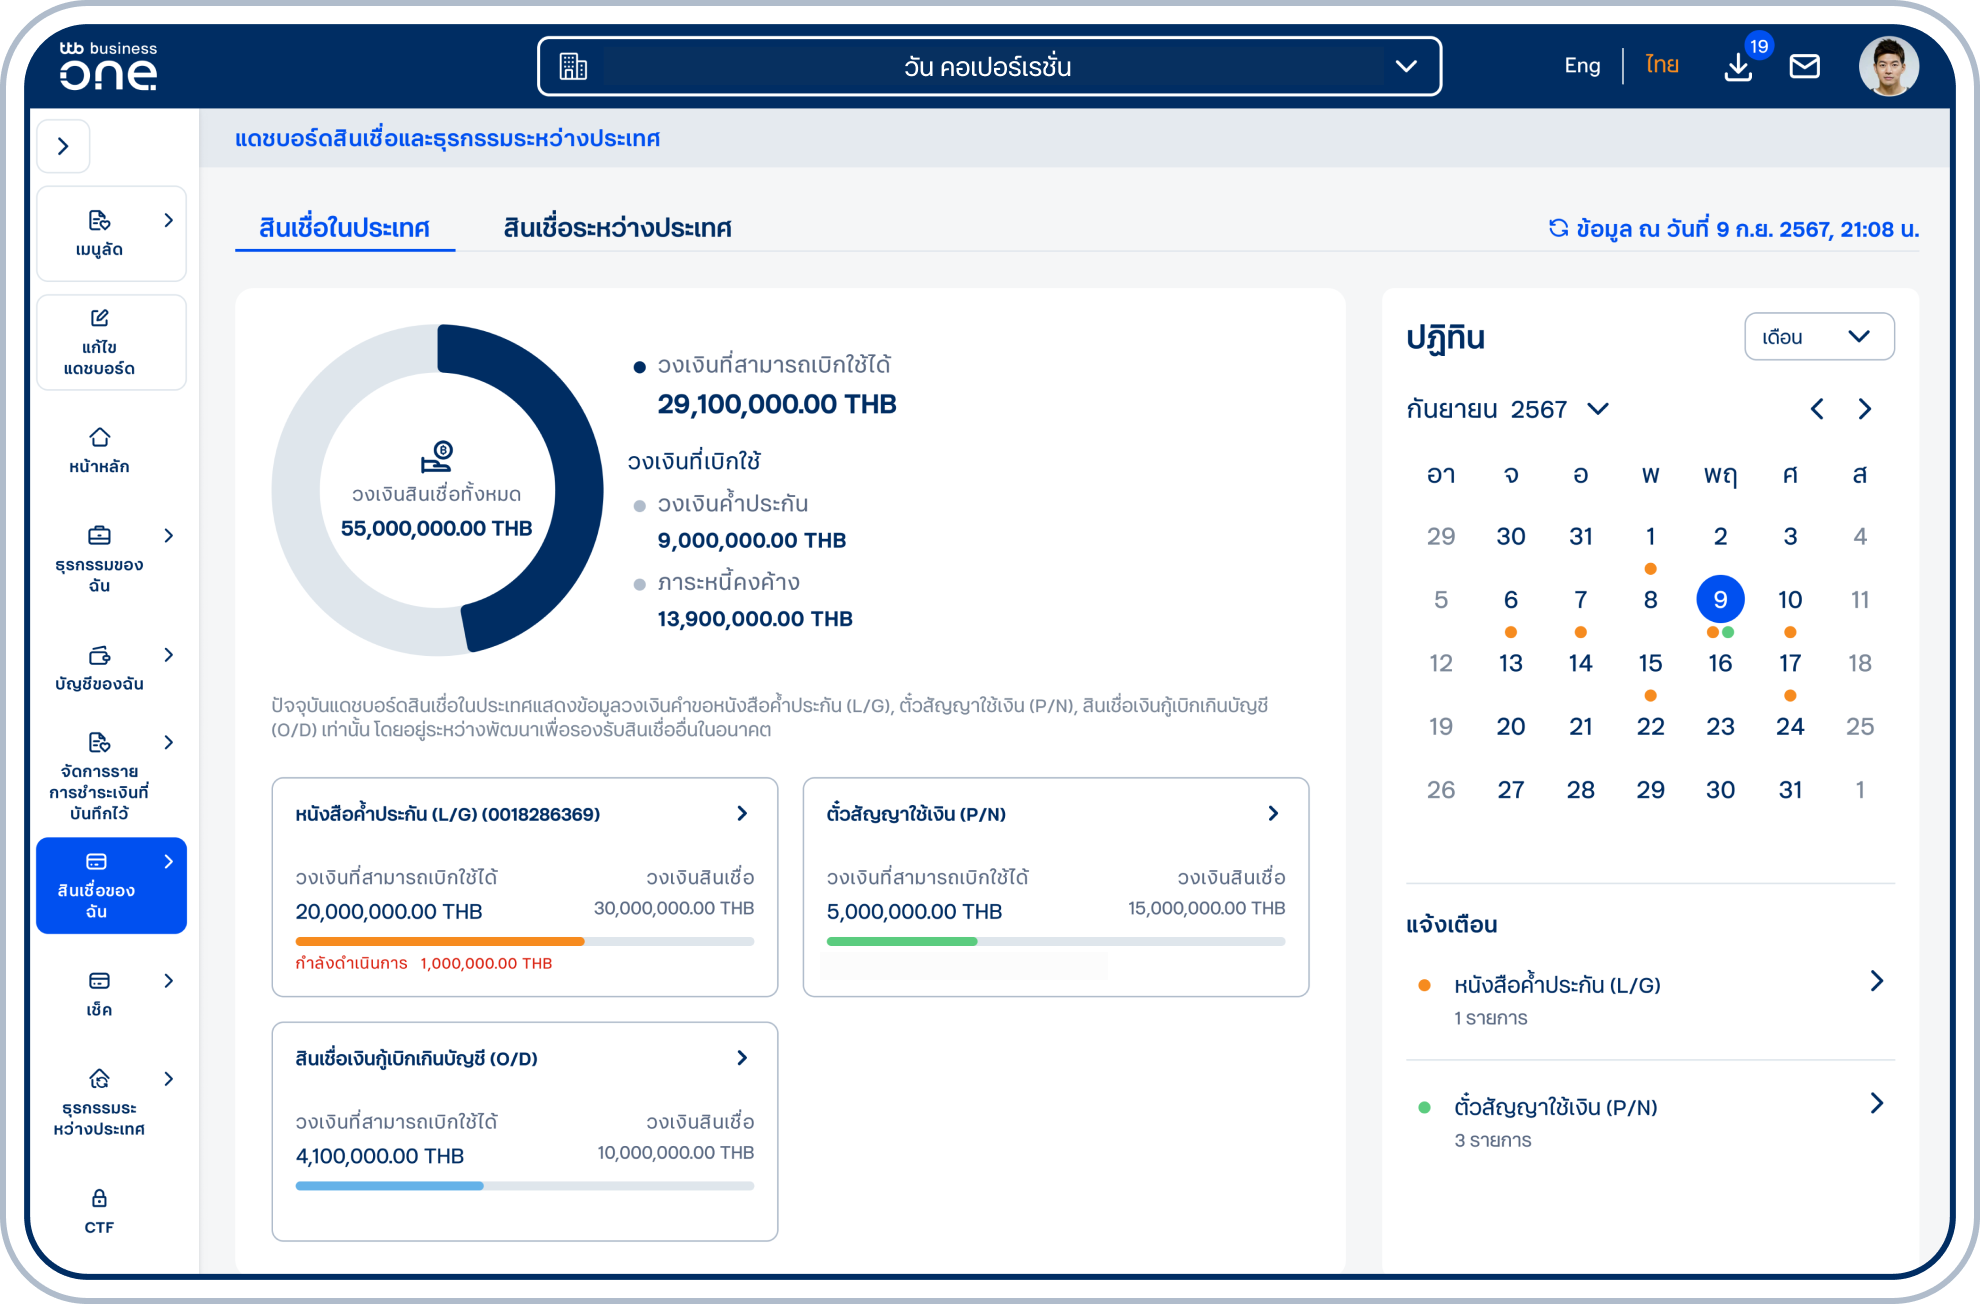Select date 17 in the calendar
Image resolution: width=1980 pixels, height=1304 pixels.
[1789, 663]
